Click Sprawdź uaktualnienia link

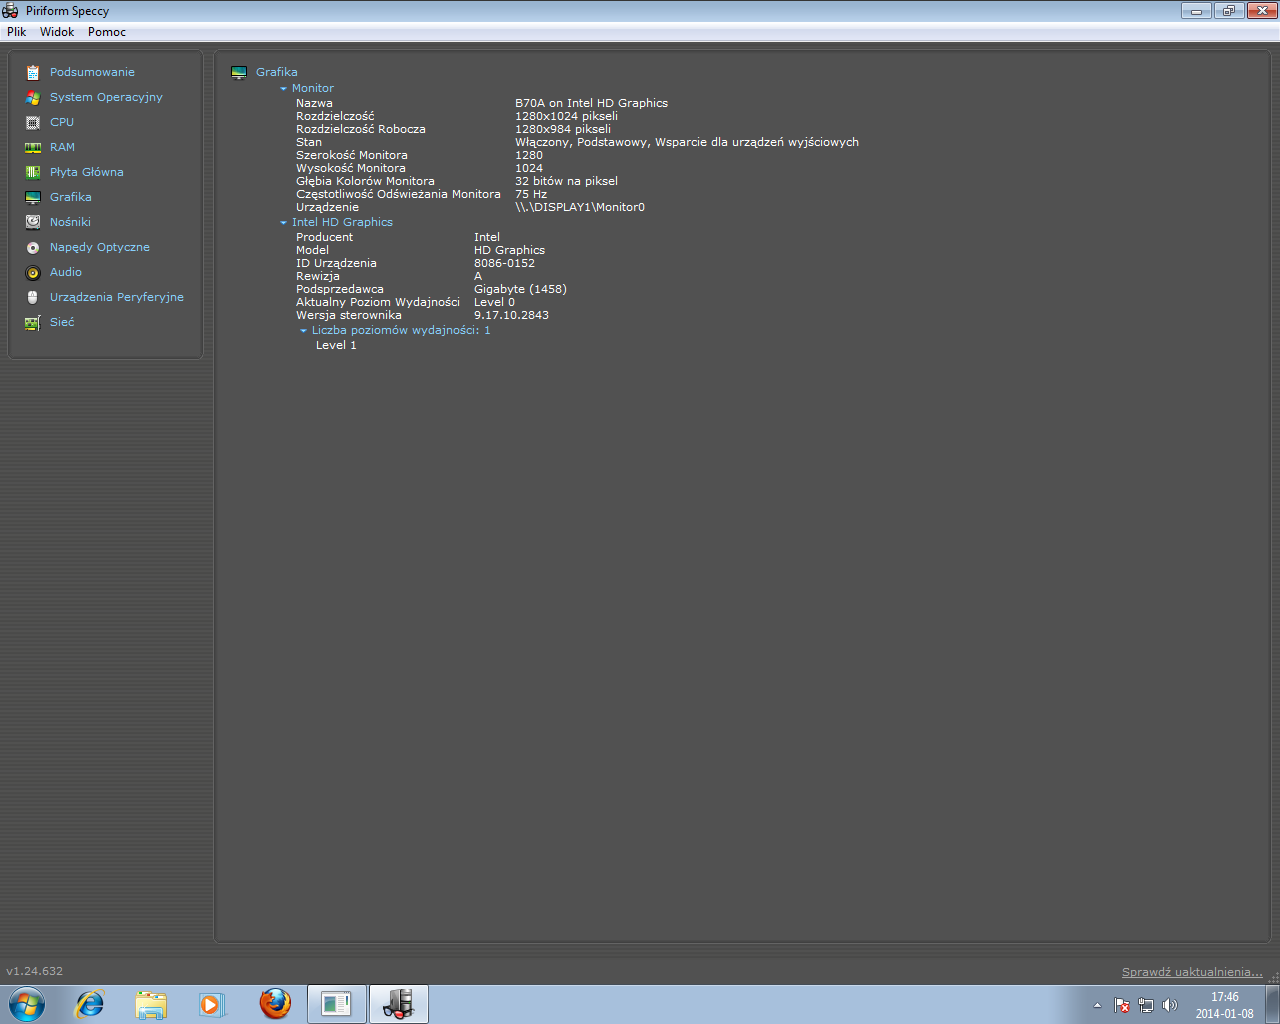pyautogui.click(x=1192, y=972)
